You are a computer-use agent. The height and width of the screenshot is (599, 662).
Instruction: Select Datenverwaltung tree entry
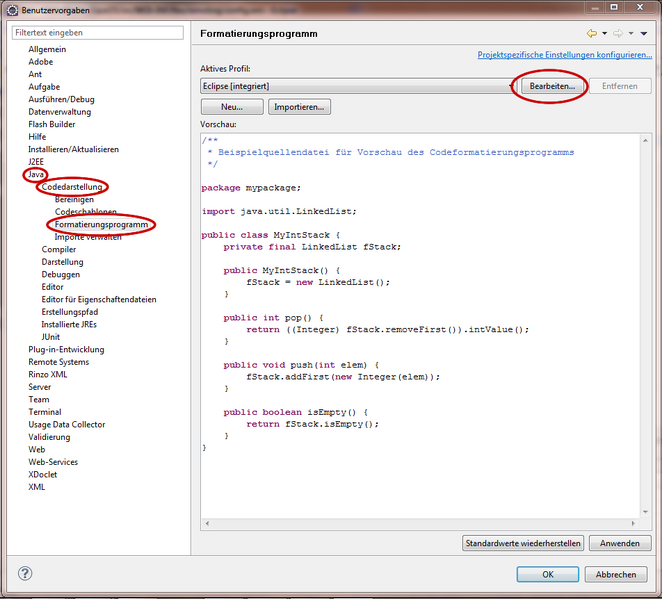[x=60, y=112]
